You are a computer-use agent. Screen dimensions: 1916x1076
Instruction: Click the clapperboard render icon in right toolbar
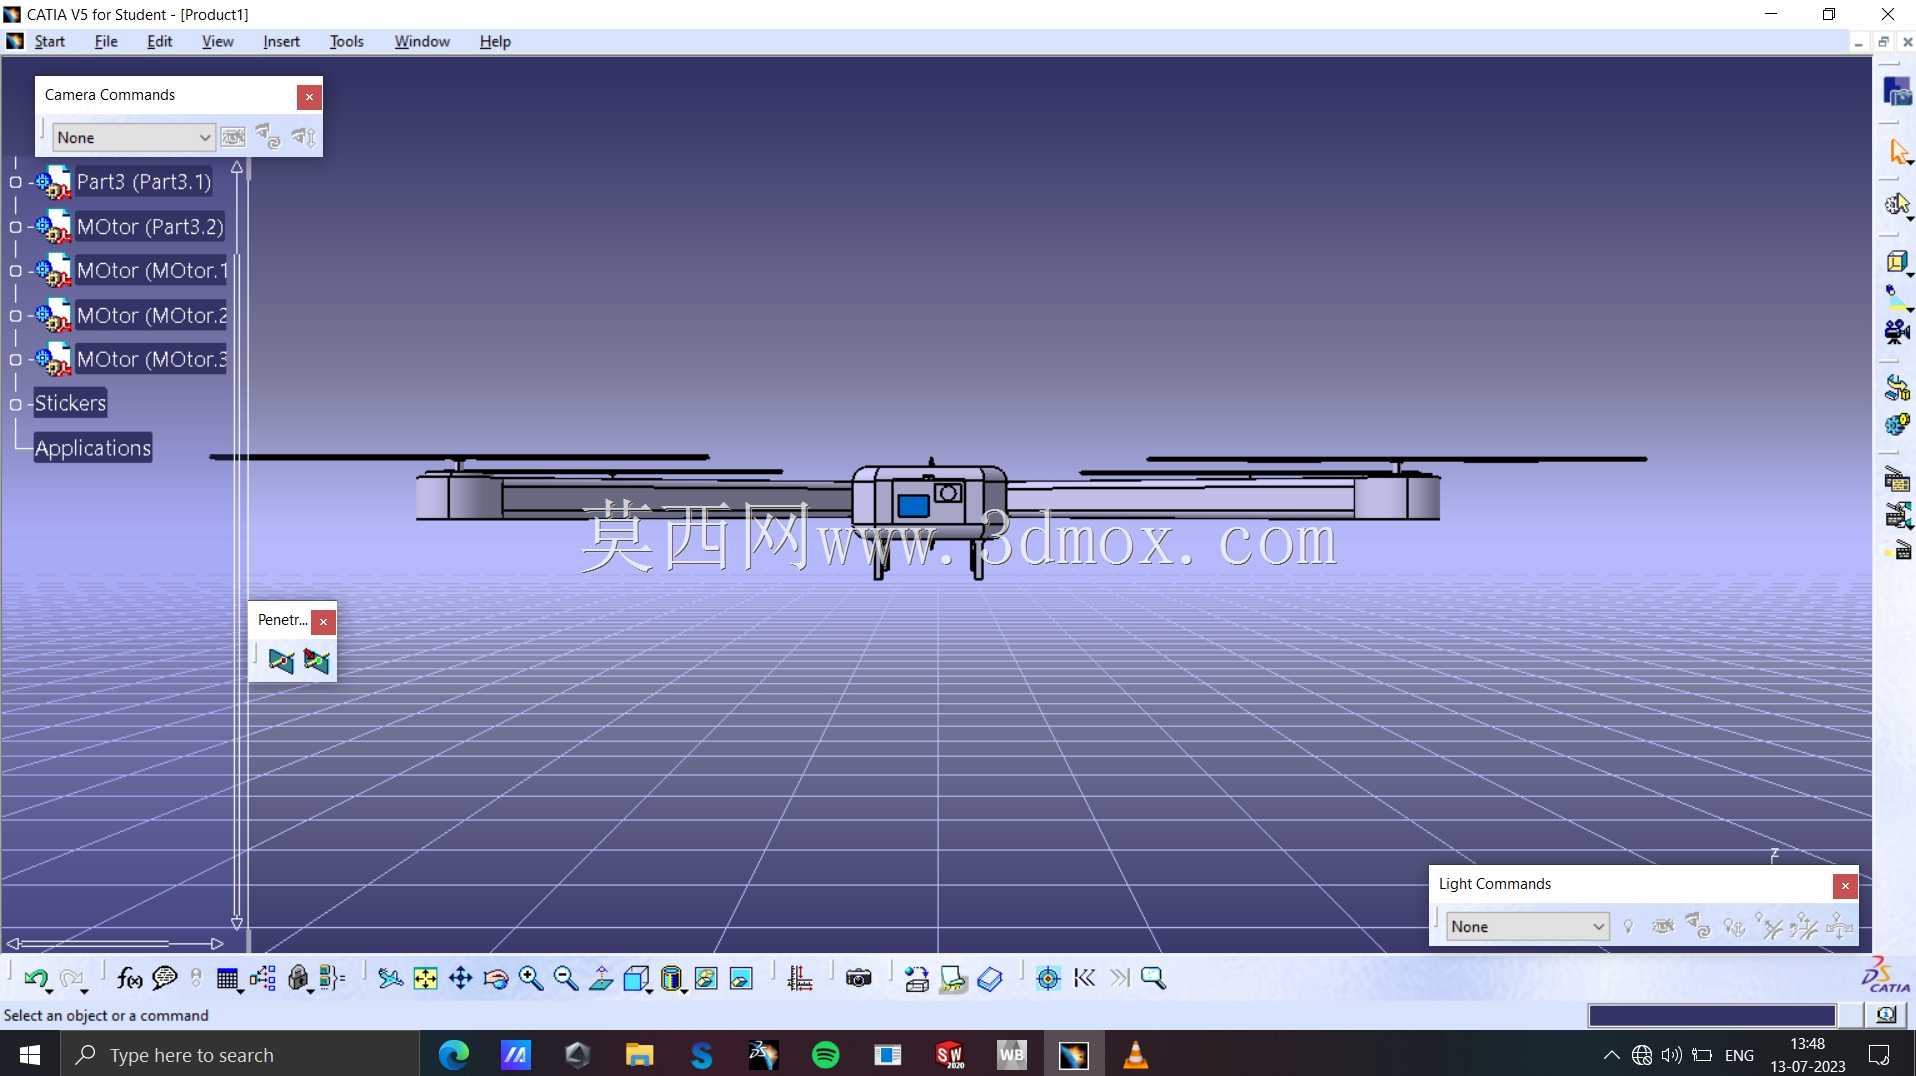[1897, 481]
